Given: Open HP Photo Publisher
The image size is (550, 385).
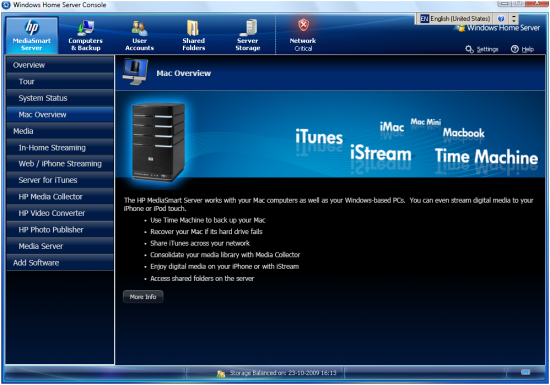Looking at the screenshot, I should pyautogui.click(x=60, y=230).
